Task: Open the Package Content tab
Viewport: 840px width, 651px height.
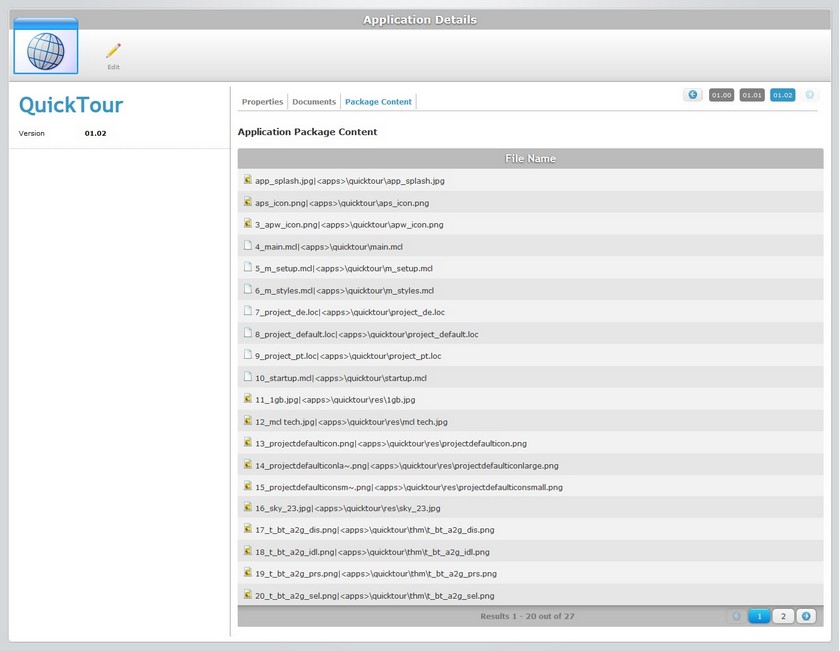Action: (x=378, y=102)
